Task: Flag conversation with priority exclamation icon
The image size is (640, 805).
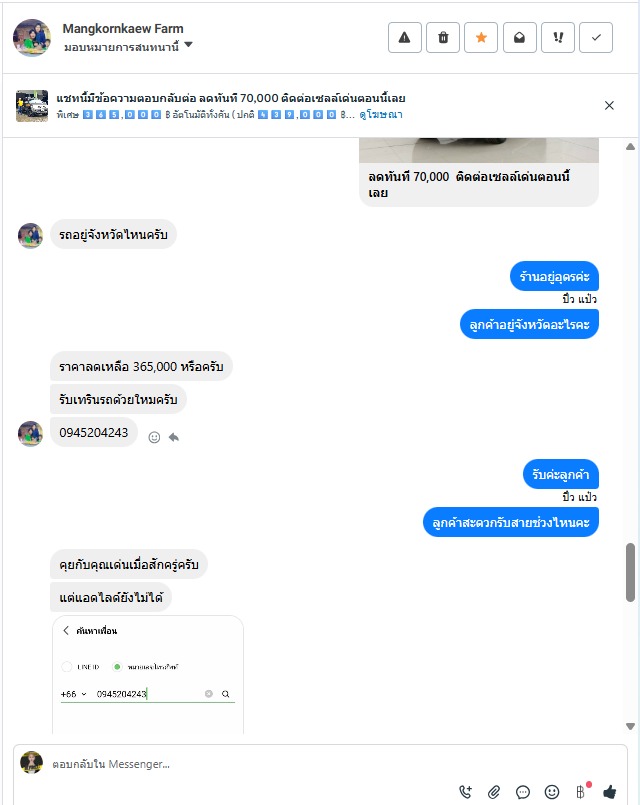Action: coord(558,37)
